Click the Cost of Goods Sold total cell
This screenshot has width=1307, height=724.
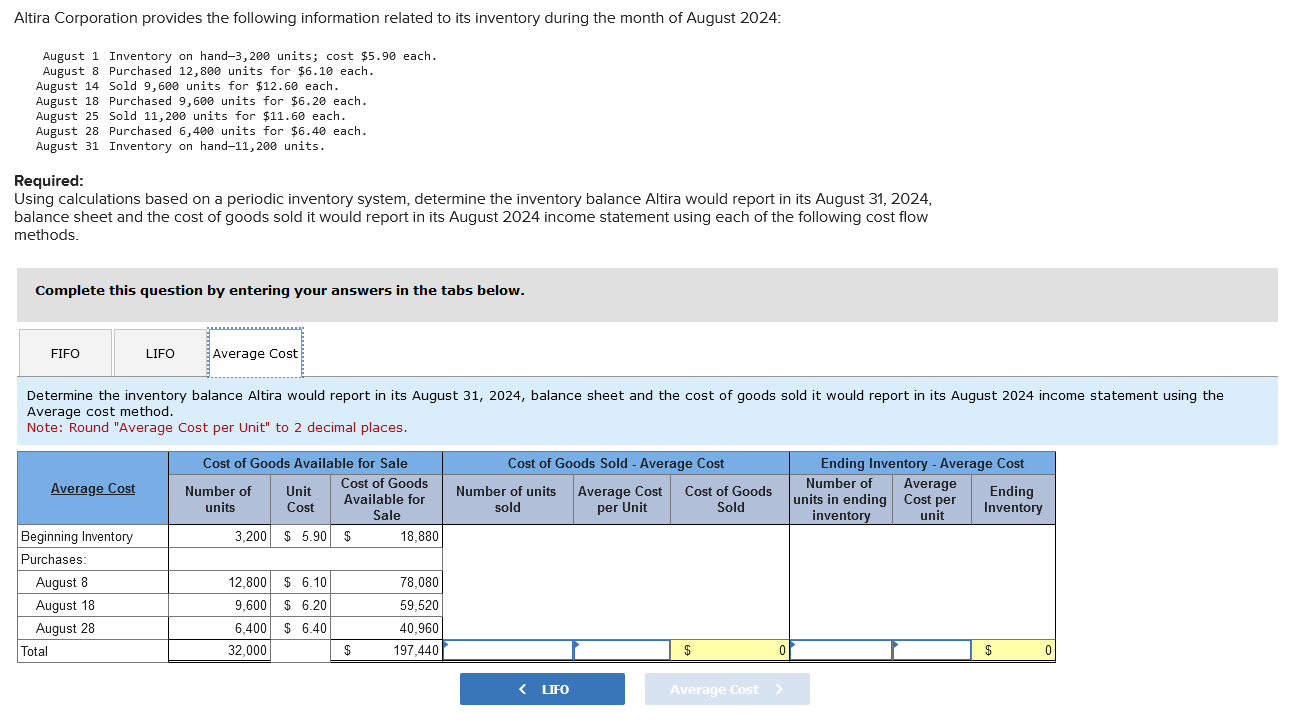click(x=730, y=651)
